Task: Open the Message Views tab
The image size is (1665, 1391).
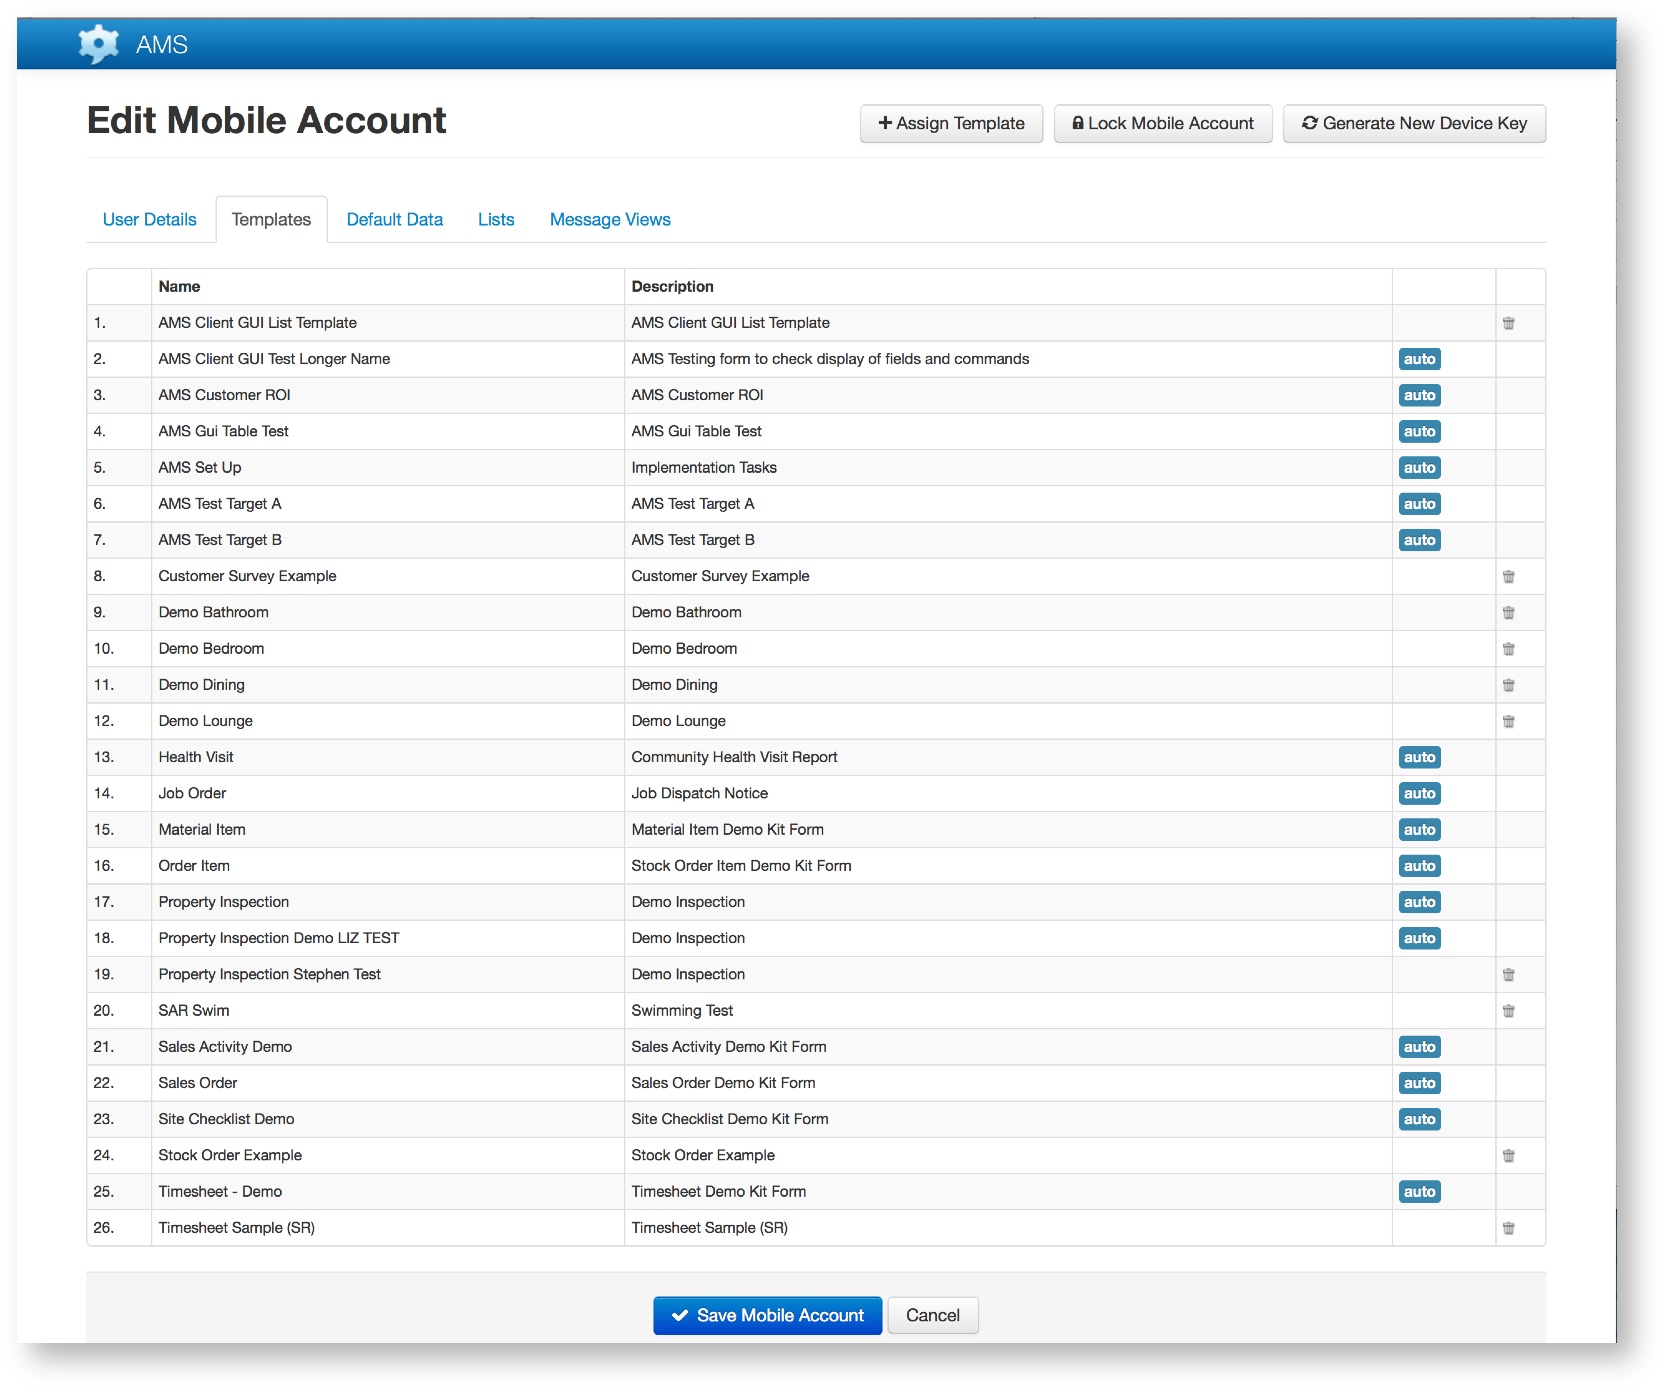Action: tap(610, 219)
